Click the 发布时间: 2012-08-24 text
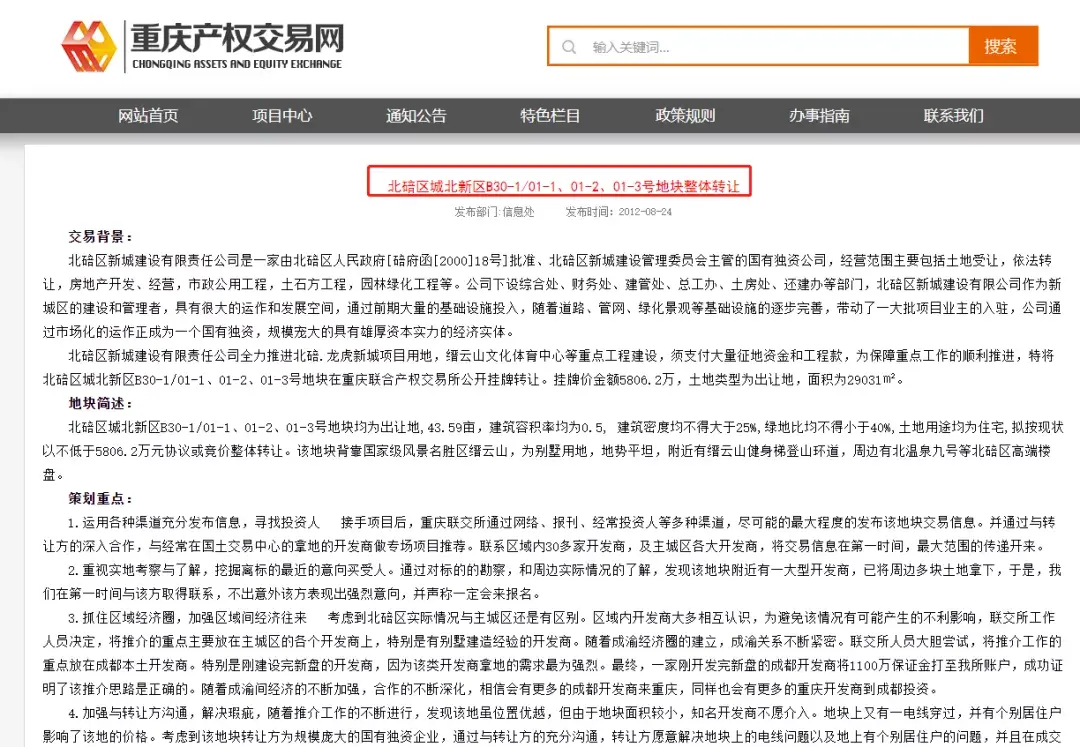Screen dimensions: 1080x747 (x=619, y=212)
